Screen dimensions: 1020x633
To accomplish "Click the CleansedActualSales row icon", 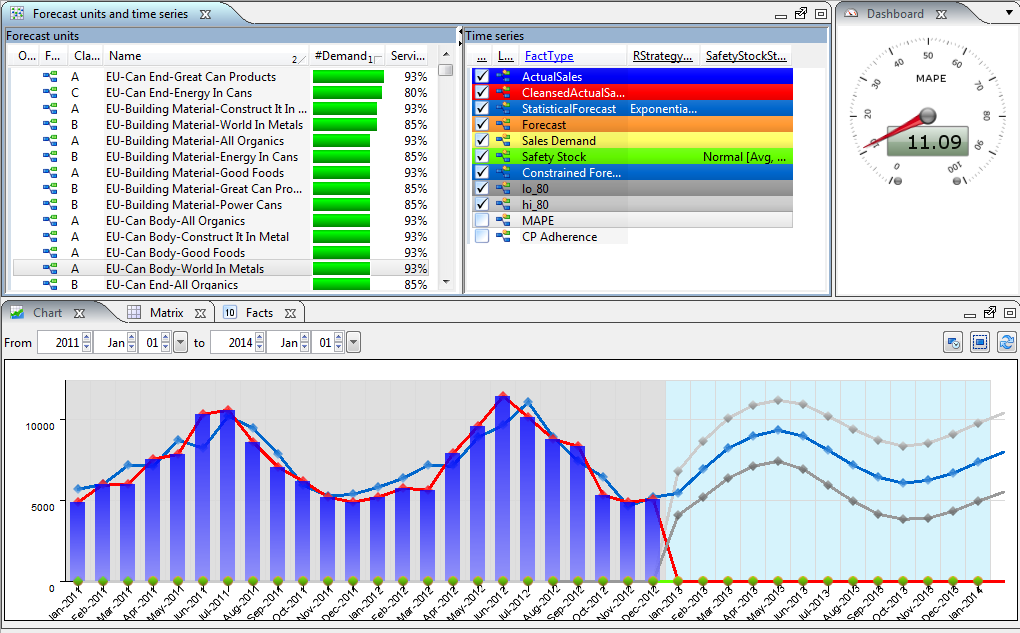I will pyautogui.click(x=503, y=92).
